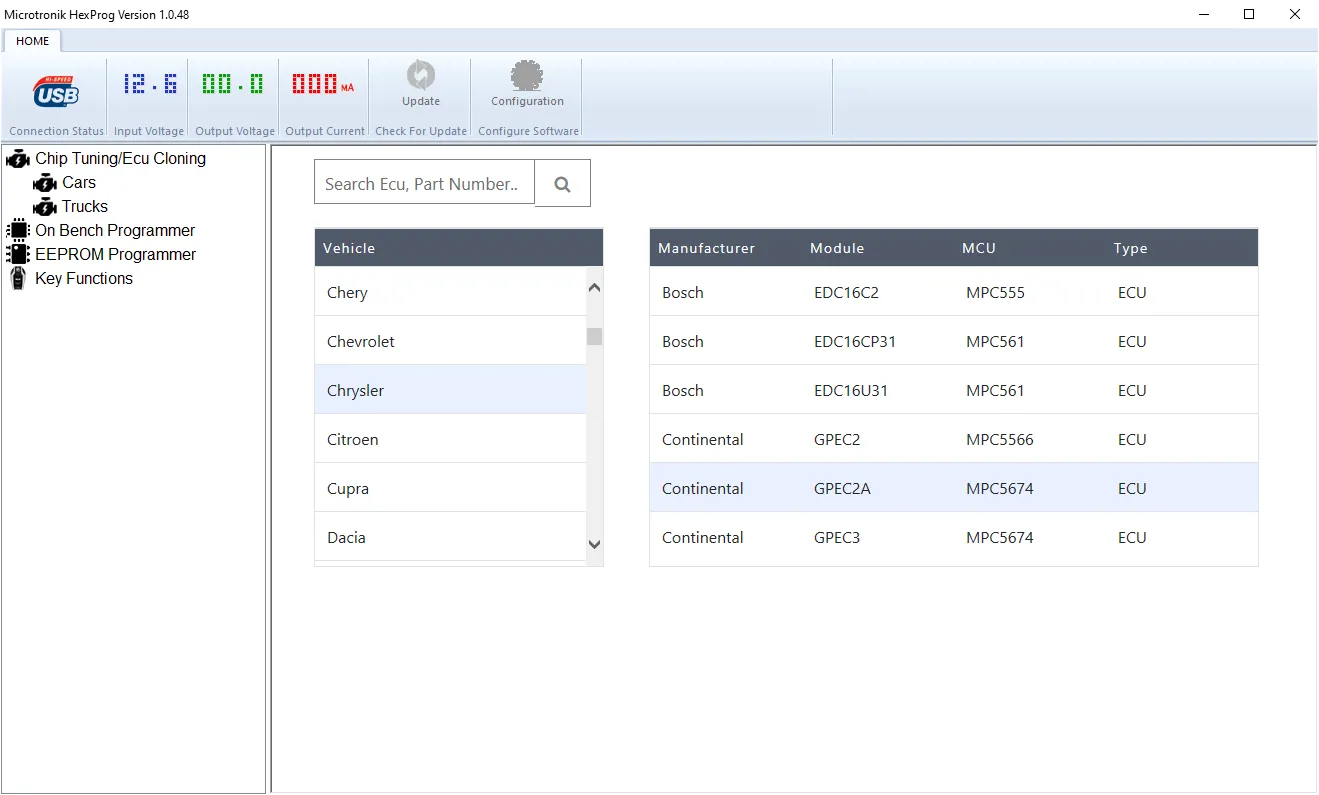Click the vehicle list scroll up arrow
Viewport: 1319px width, 795px height.
click(x=595, y=288)
